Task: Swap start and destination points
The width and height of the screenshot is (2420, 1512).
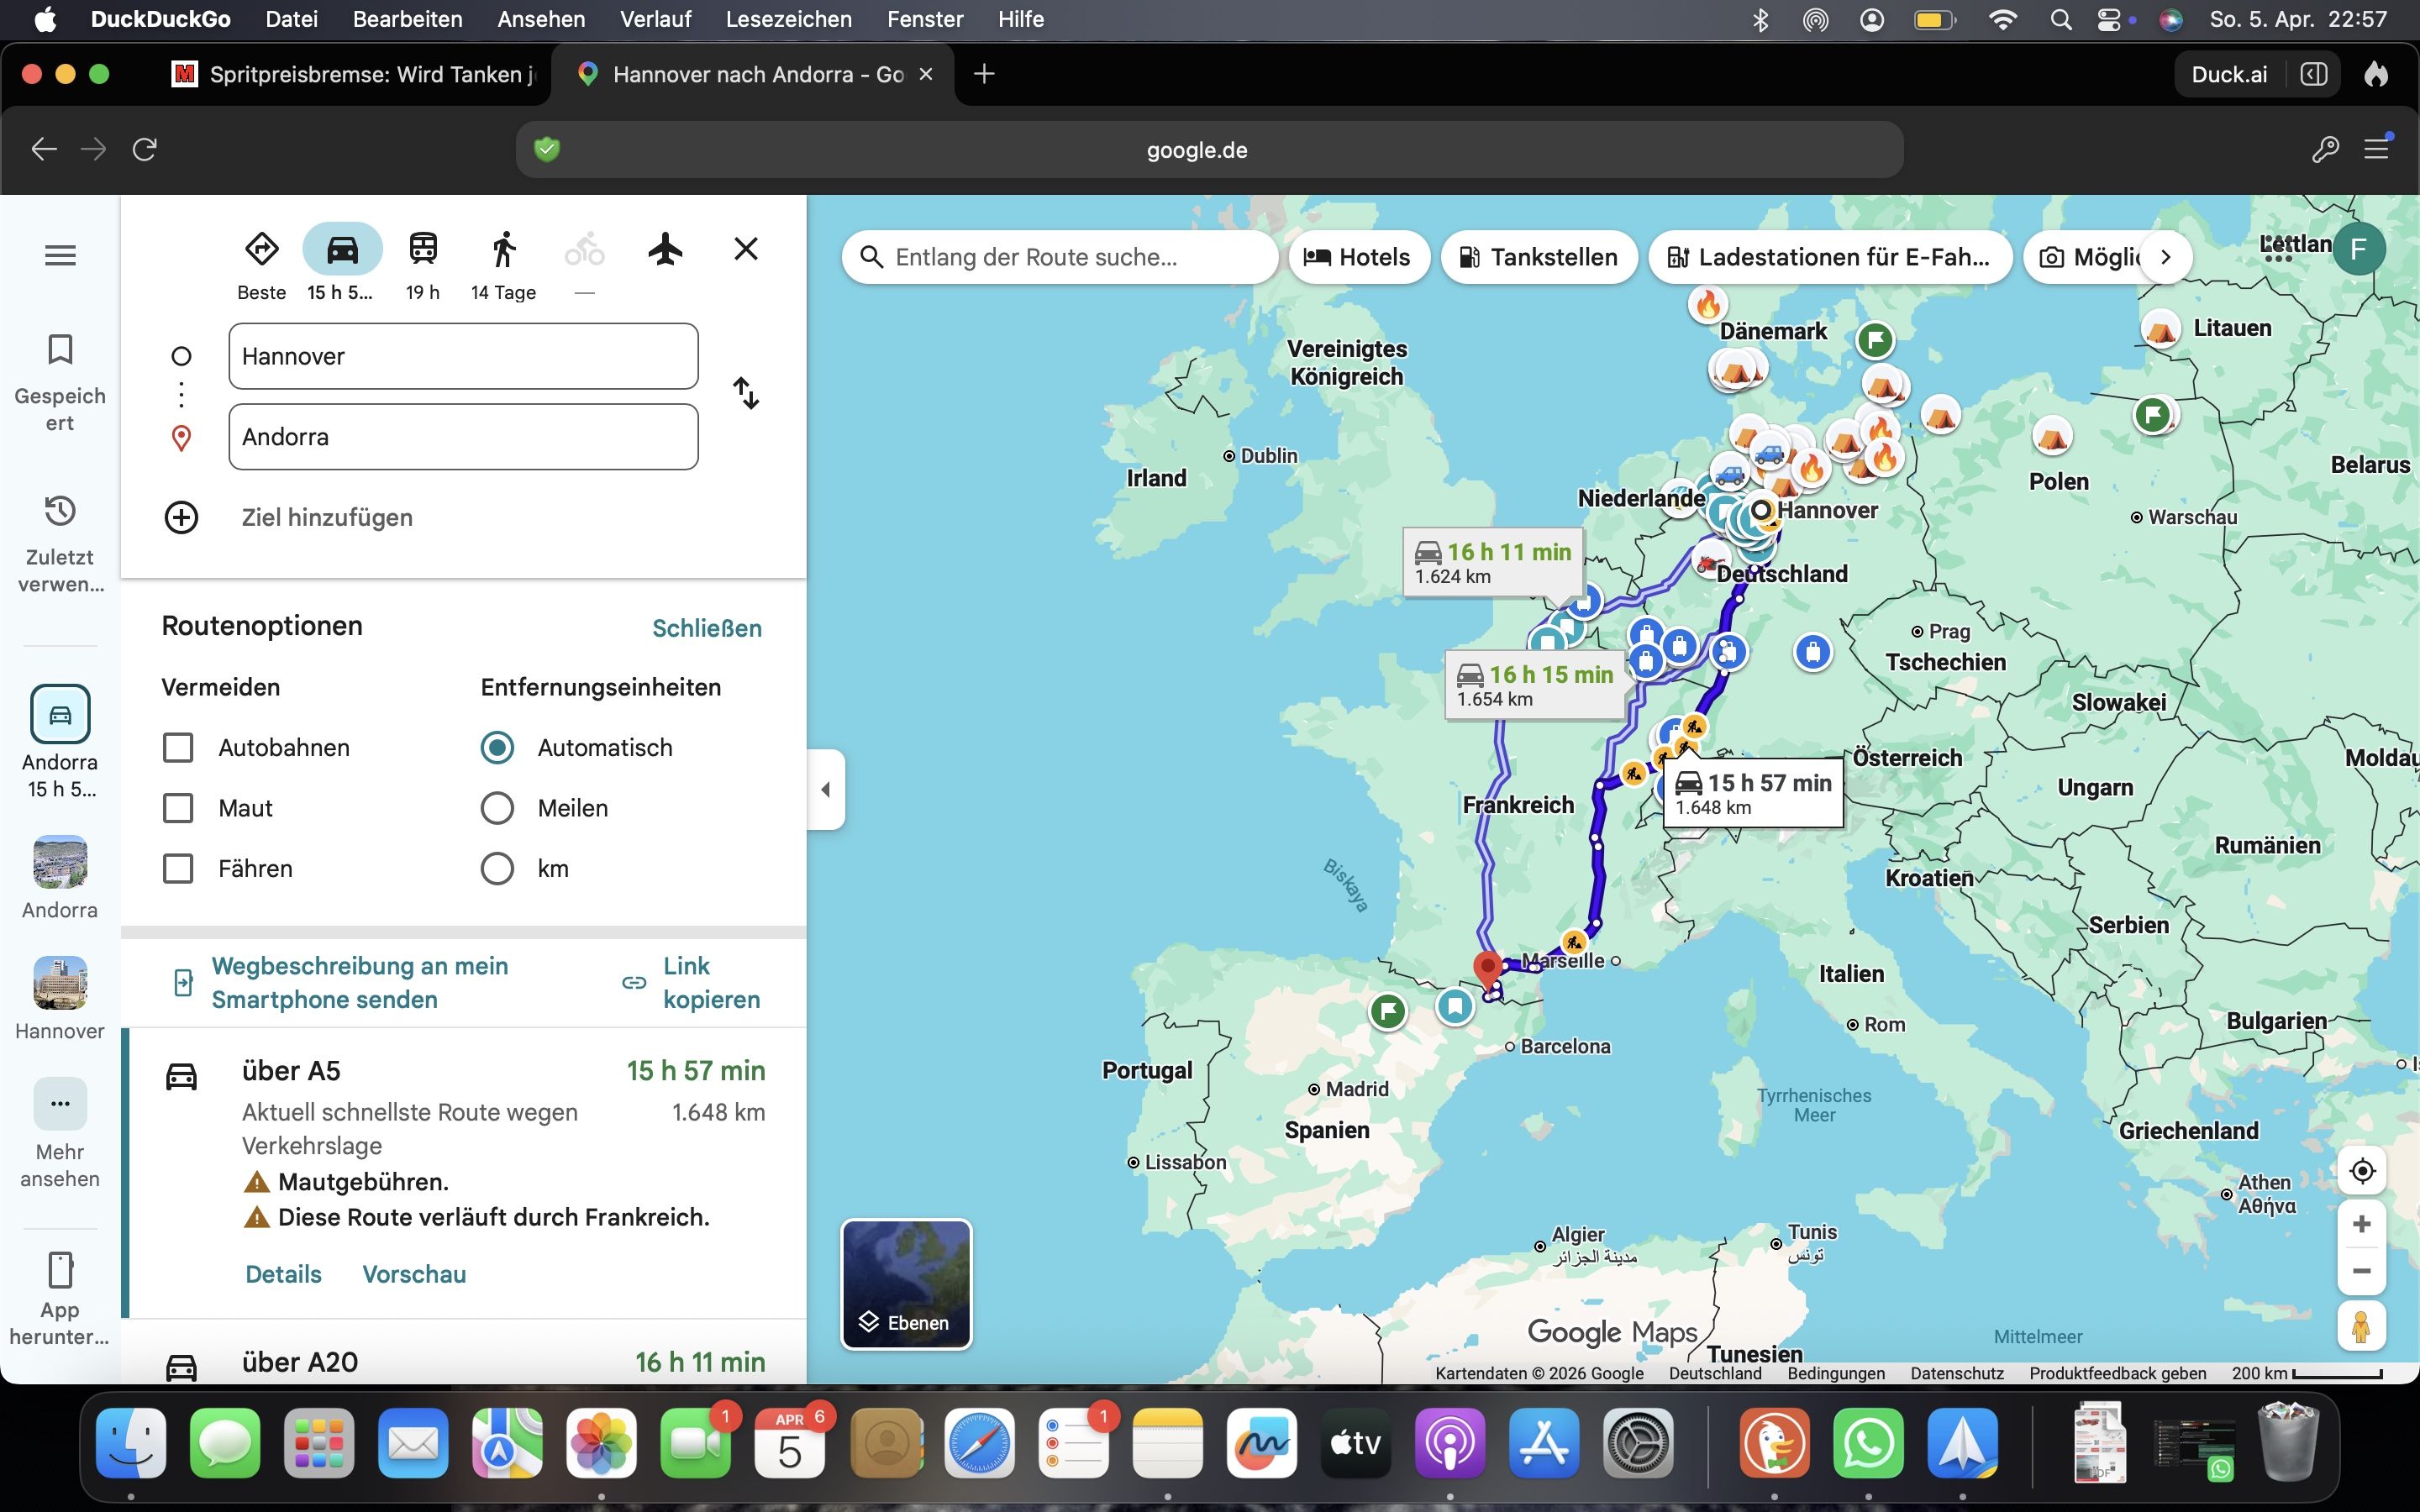Action: point(746,393)
